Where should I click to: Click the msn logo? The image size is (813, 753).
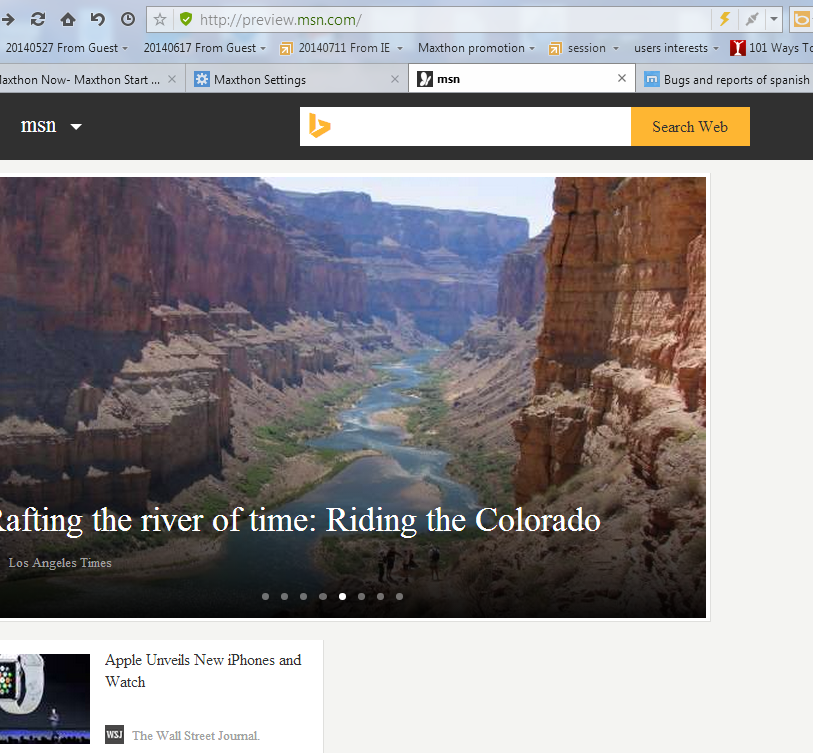(38, 125)
